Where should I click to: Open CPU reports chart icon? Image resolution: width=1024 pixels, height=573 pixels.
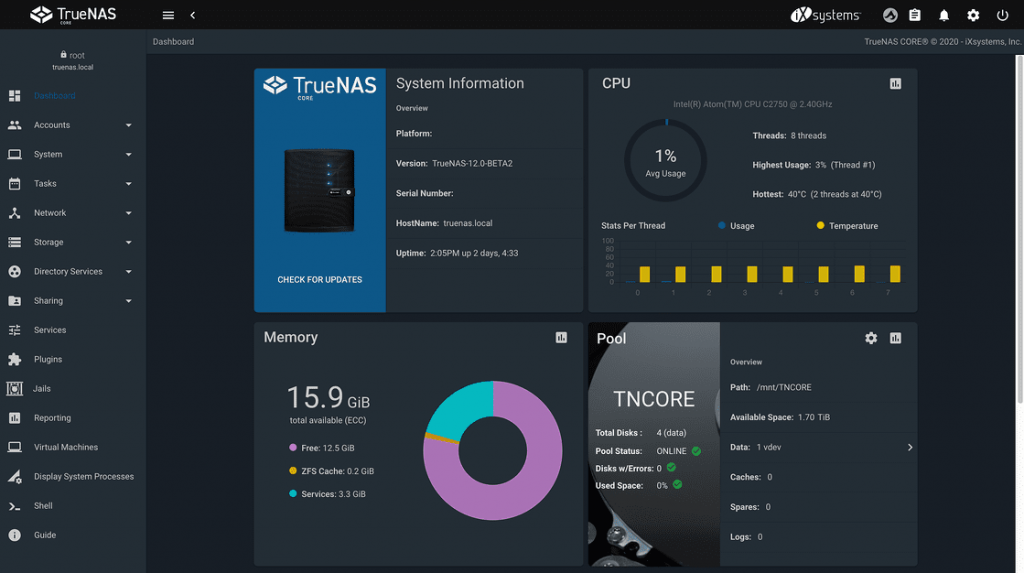tap(895, 84)
